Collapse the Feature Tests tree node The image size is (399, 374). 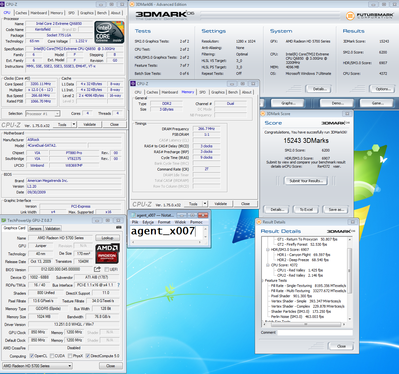click(x=263, y=280)
